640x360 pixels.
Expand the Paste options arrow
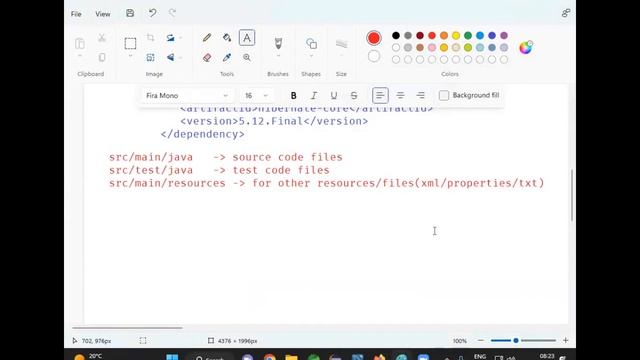tap(80, 56)
